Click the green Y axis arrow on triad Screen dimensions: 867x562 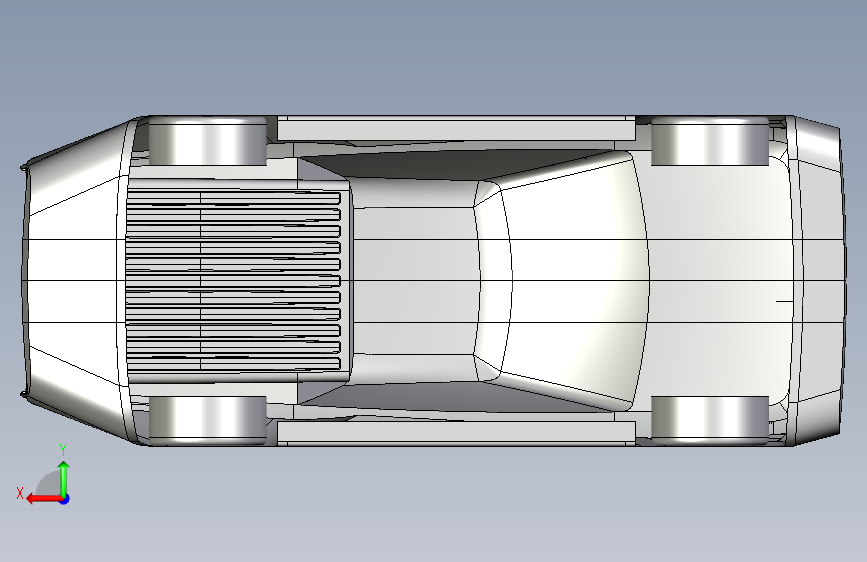tap(64, 478)
